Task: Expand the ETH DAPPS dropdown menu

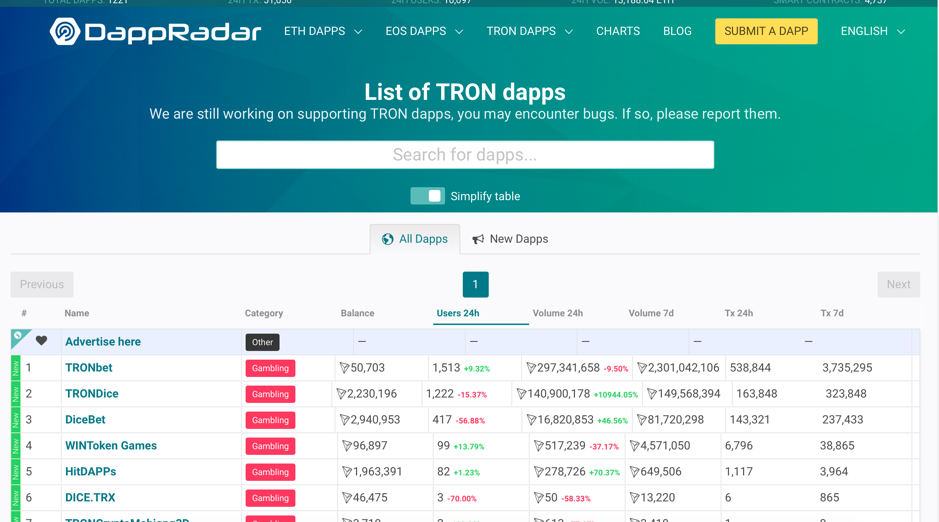Action: point(323,31)
